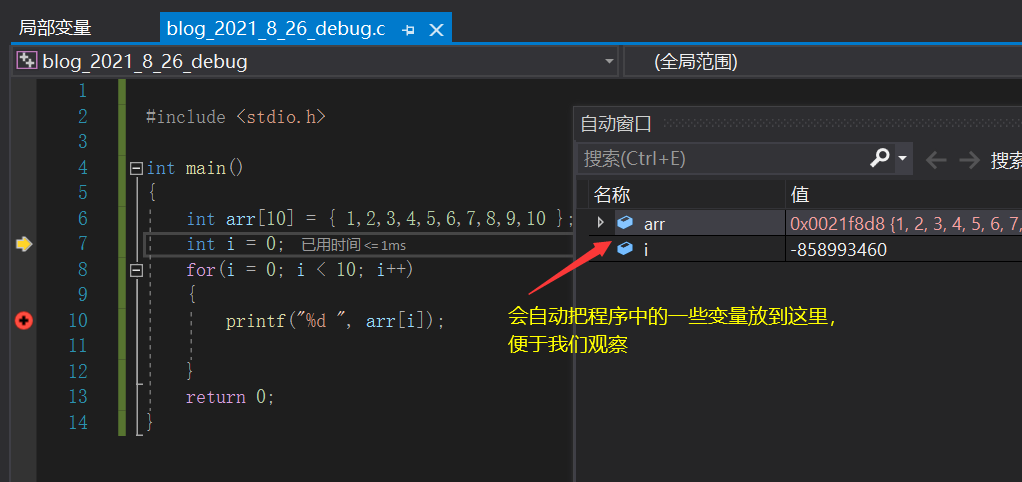This screenshot has height=482, width=1022.
Task: Click the return 0; line
Action: (x=230, y=397)
